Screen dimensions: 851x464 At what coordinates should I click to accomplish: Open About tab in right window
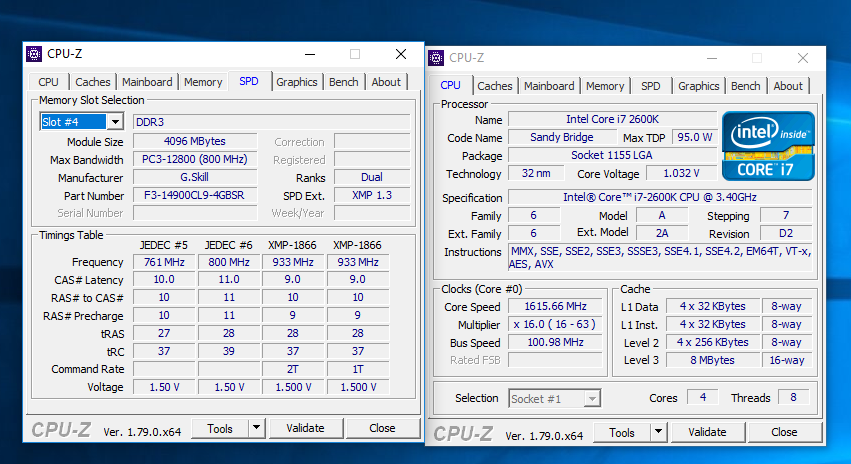click(x=788, y=86)
